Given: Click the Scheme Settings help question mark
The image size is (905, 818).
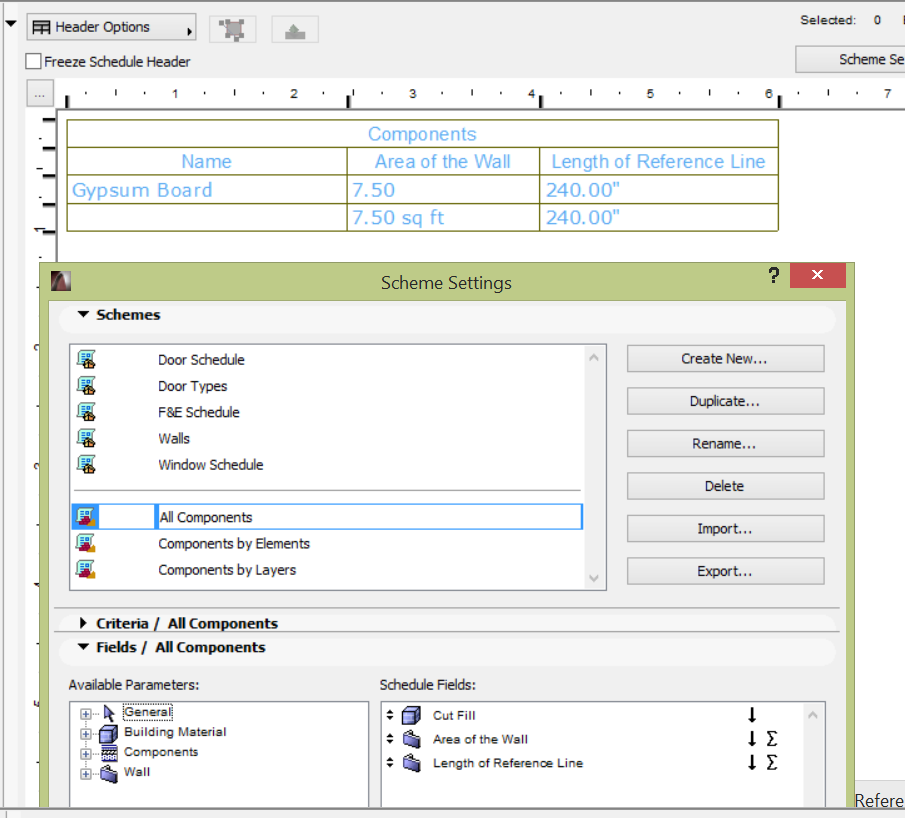Looking at the screenshot, I should coord(774,276).
